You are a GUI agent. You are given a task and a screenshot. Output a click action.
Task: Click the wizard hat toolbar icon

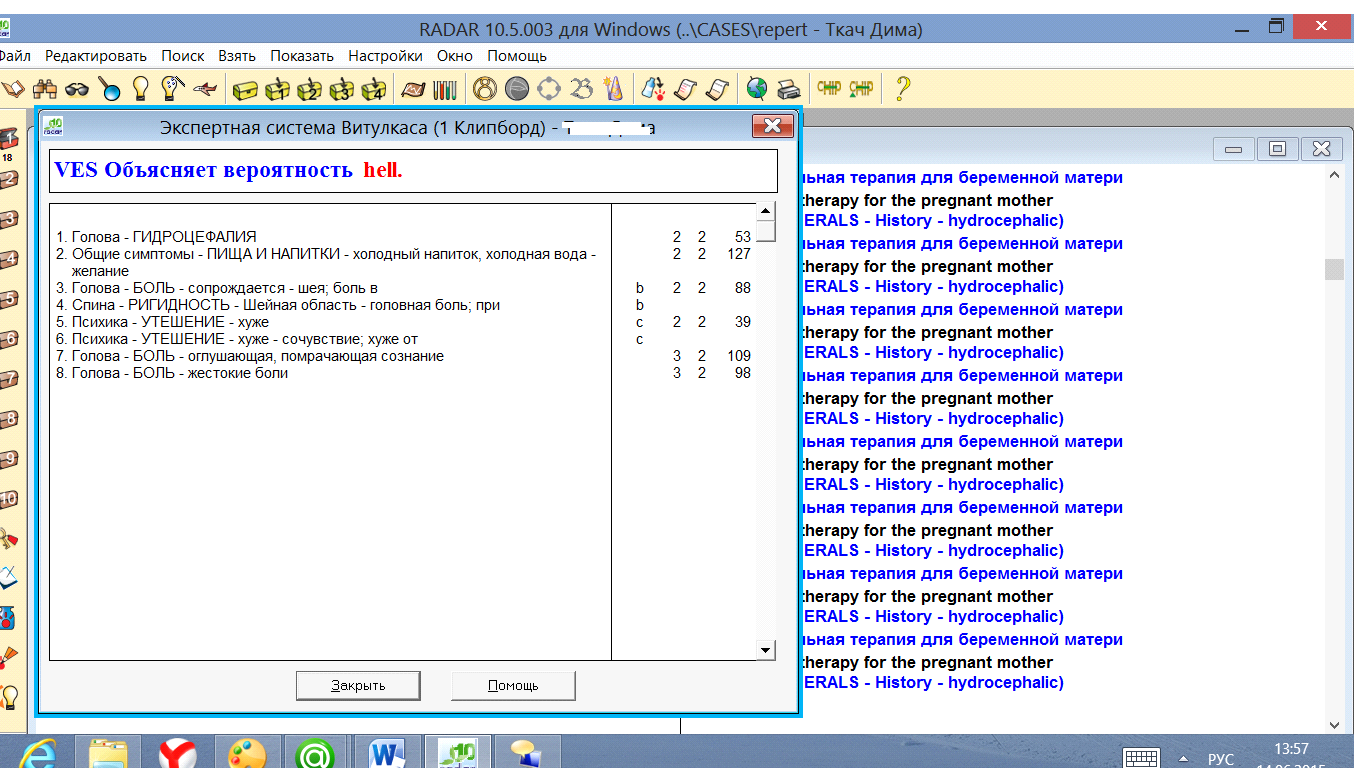[x=613, y=89]
